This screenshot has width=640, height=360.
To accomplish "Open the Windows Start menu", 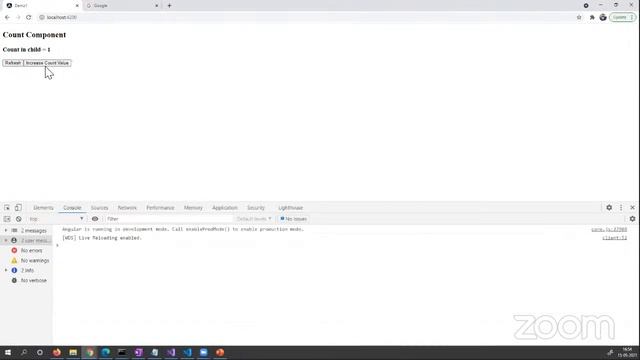I will (x=8, y=352).
